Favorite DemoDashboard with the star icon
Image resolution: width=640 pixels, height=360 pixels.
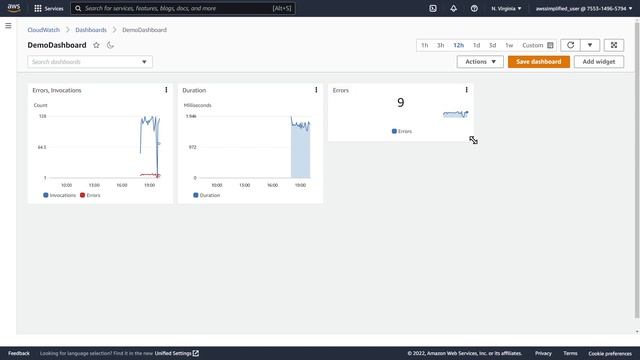[96, 45]
